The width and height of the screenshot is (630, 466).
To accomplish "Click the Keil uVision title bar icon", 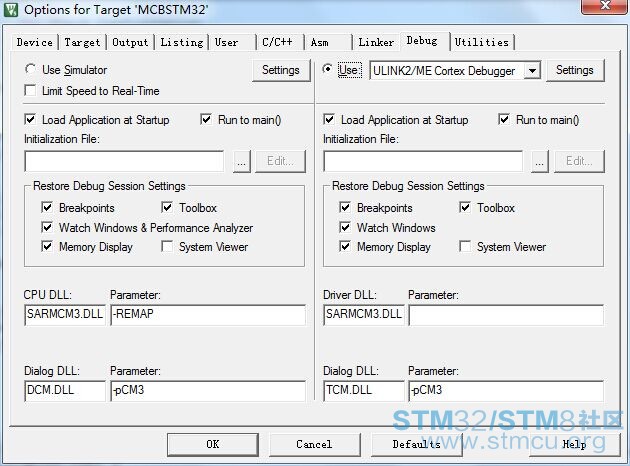I will point(11,9).
